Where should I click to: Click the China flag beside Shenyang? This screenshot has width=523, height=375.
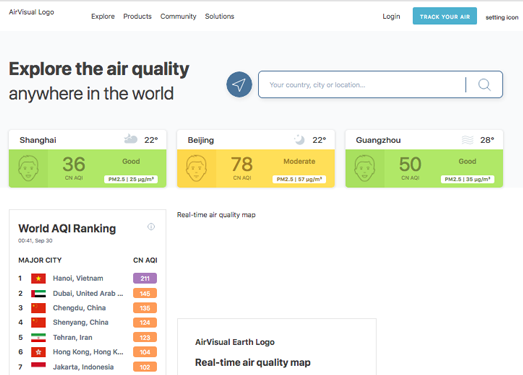click(x=38, y=323)
